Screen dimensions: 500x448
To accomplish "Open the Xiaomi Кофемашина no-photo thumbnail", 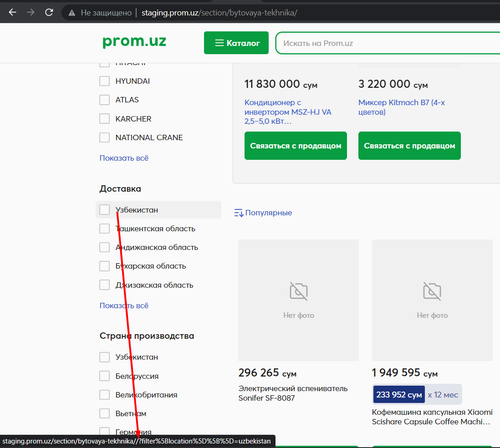I will click(x=432, y=300).
